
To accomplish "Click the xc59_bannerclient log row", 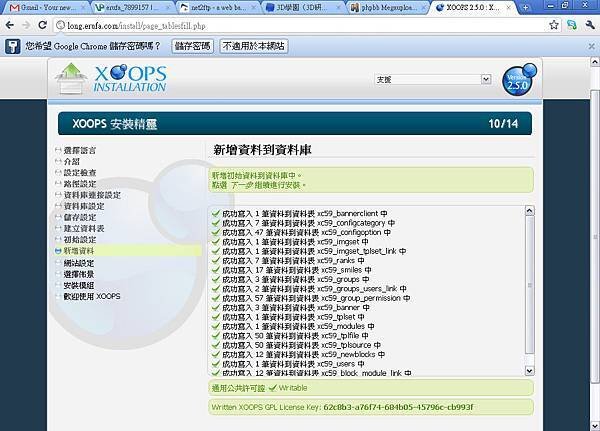I will [x=299, y=214].
